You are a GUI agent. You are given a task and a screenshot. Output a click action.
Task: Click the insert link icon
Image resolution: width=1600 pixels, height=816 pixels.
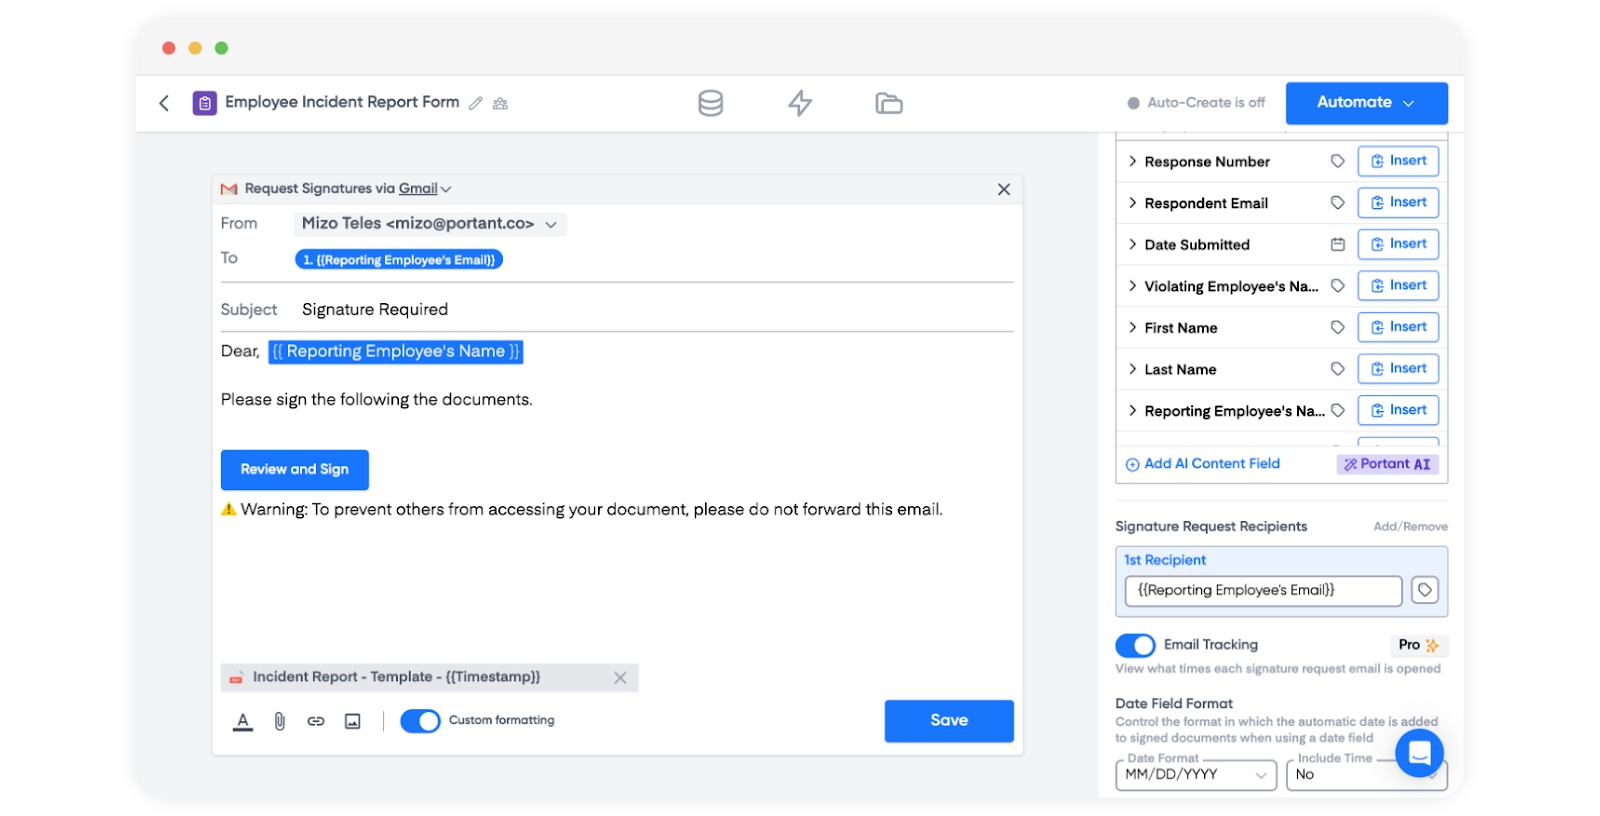(x=316, y=721)
